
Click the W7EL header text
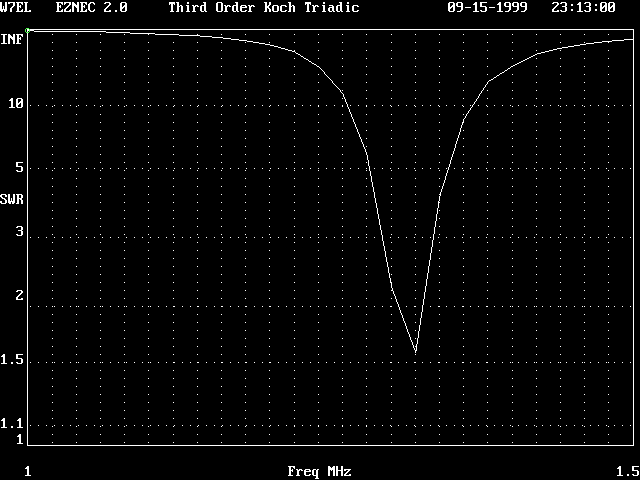click(15, 7)
